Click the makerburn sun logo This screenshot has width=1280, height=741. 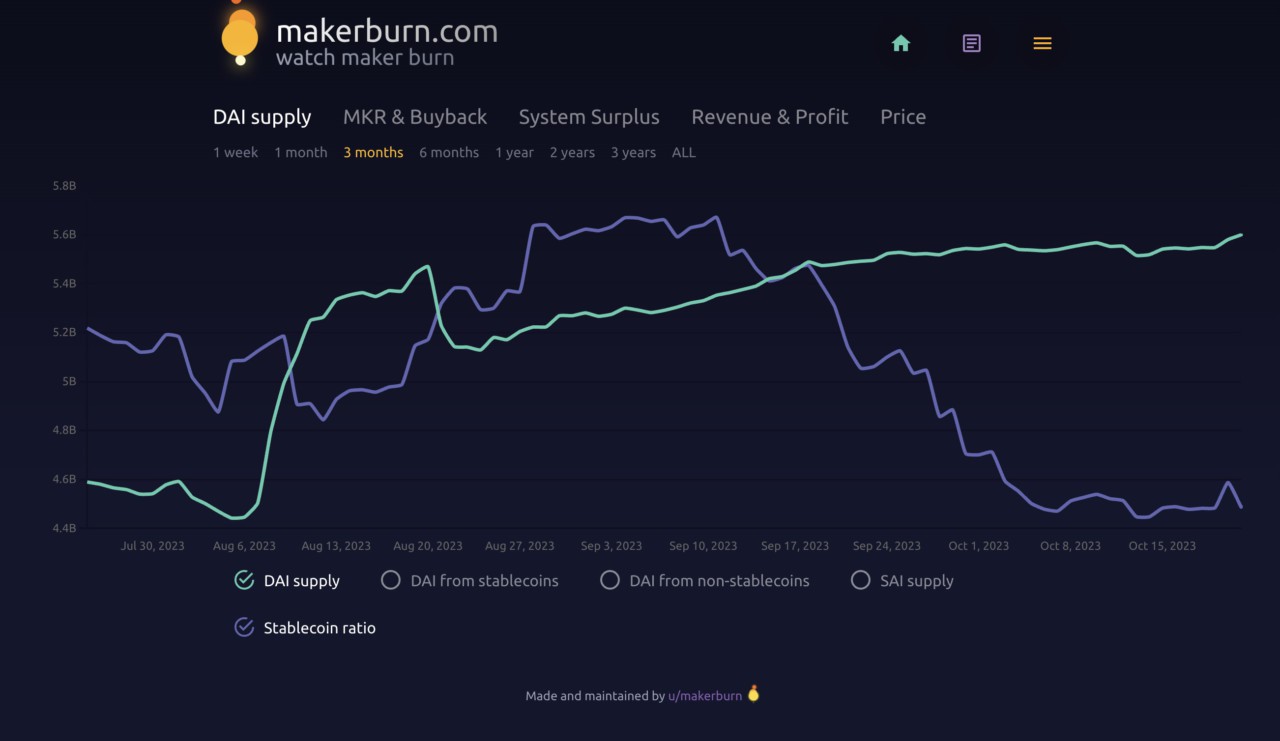click(240, 36)
